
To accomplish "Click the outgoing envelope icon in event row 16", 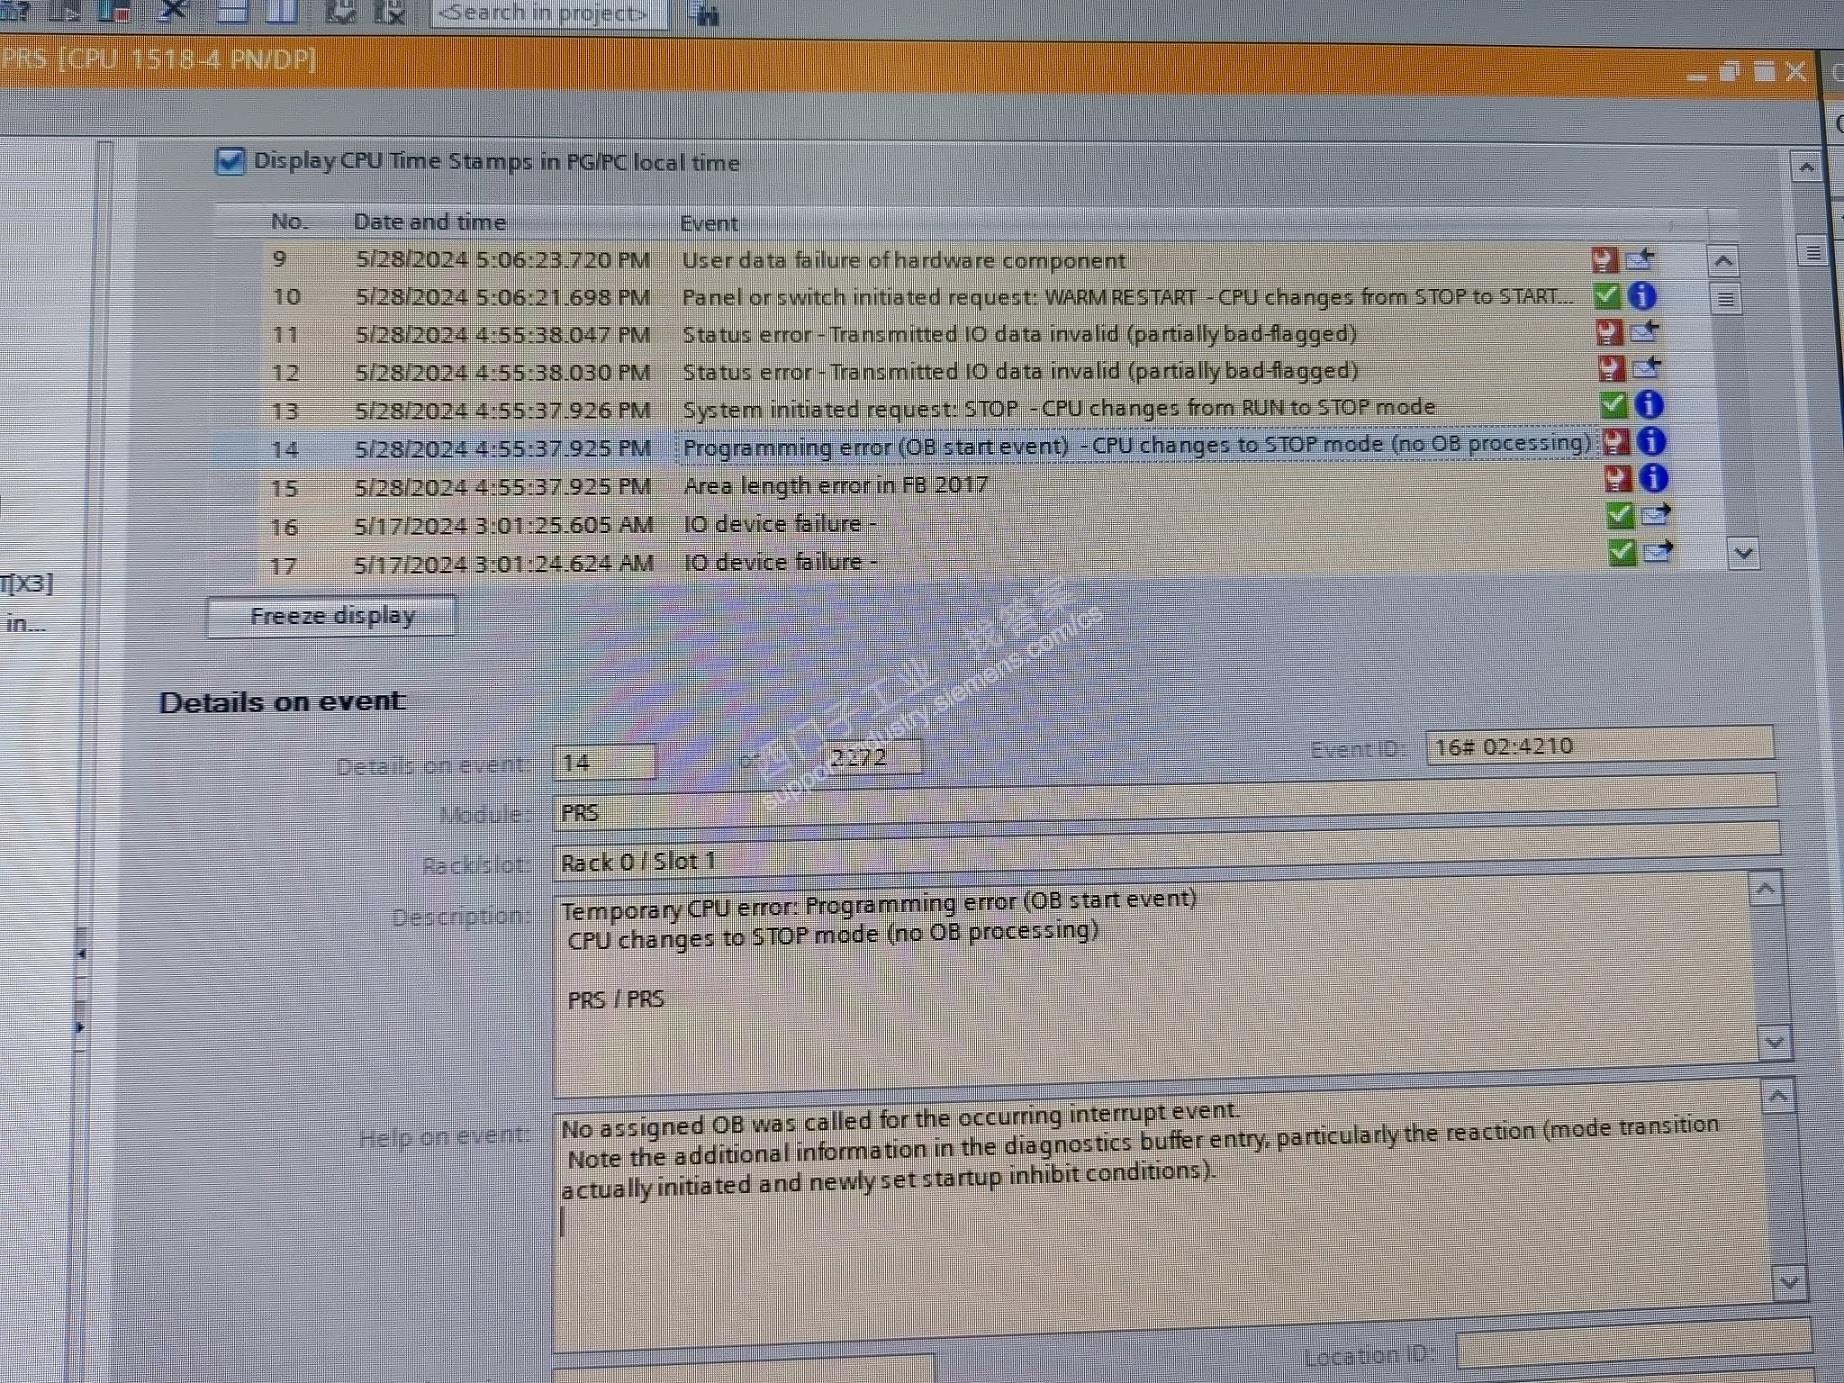I will tap(1656, 514).
